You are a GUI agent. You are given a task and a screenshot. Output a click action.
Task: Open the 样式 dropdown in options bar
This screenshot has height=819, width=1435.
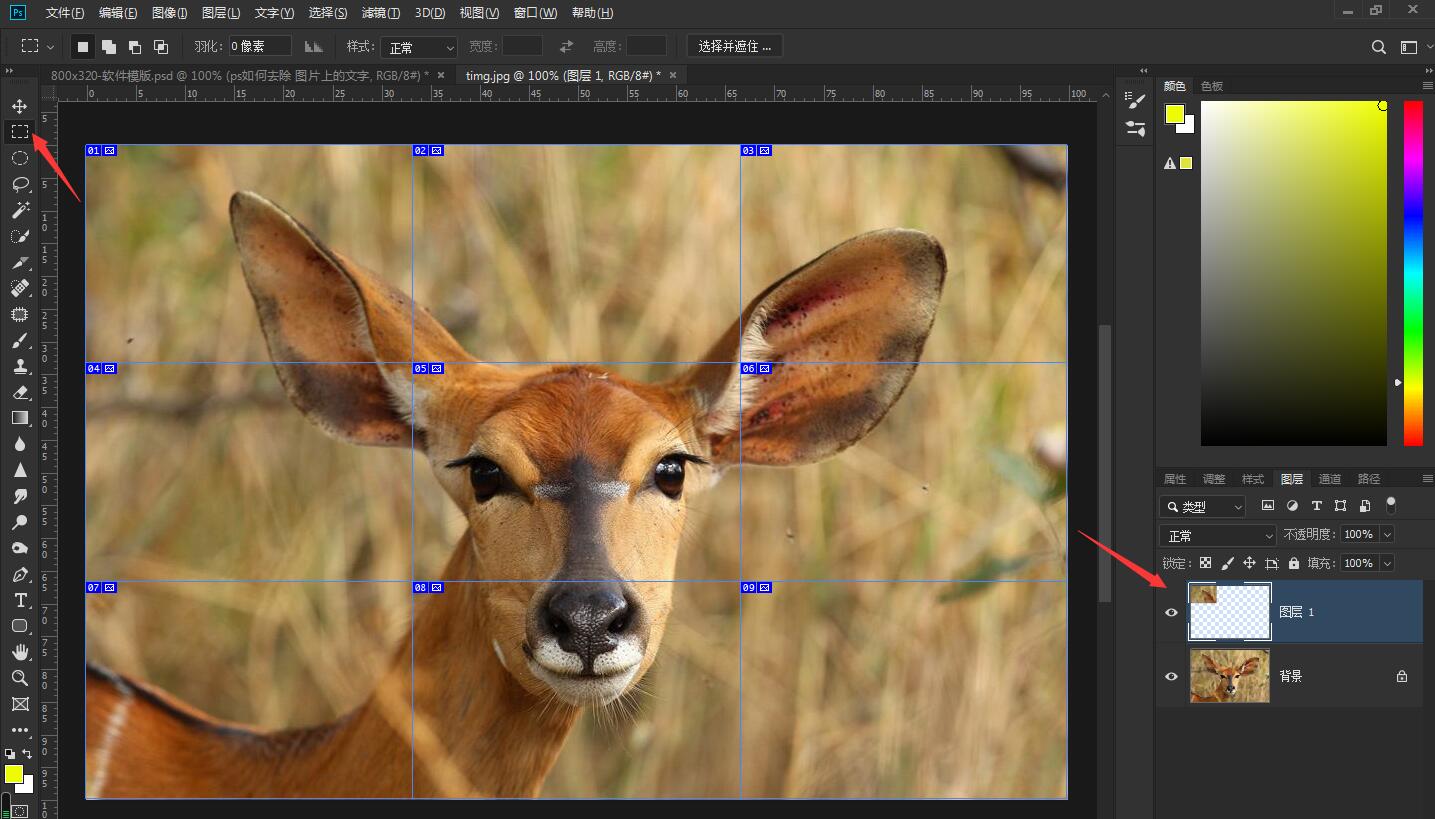pos(419,47)
